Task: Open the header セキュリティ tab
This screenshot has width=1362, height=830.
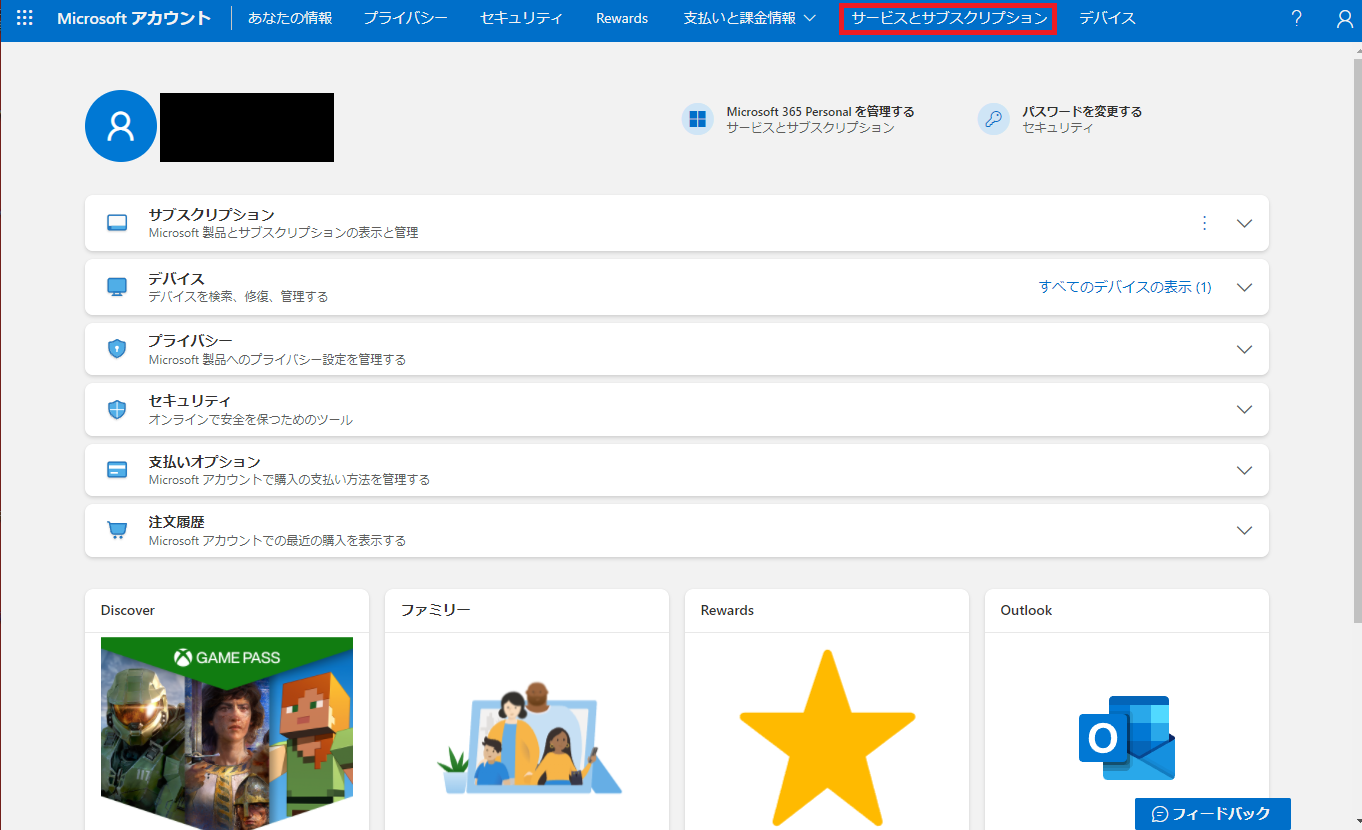Action: click(x=521, y=18)
